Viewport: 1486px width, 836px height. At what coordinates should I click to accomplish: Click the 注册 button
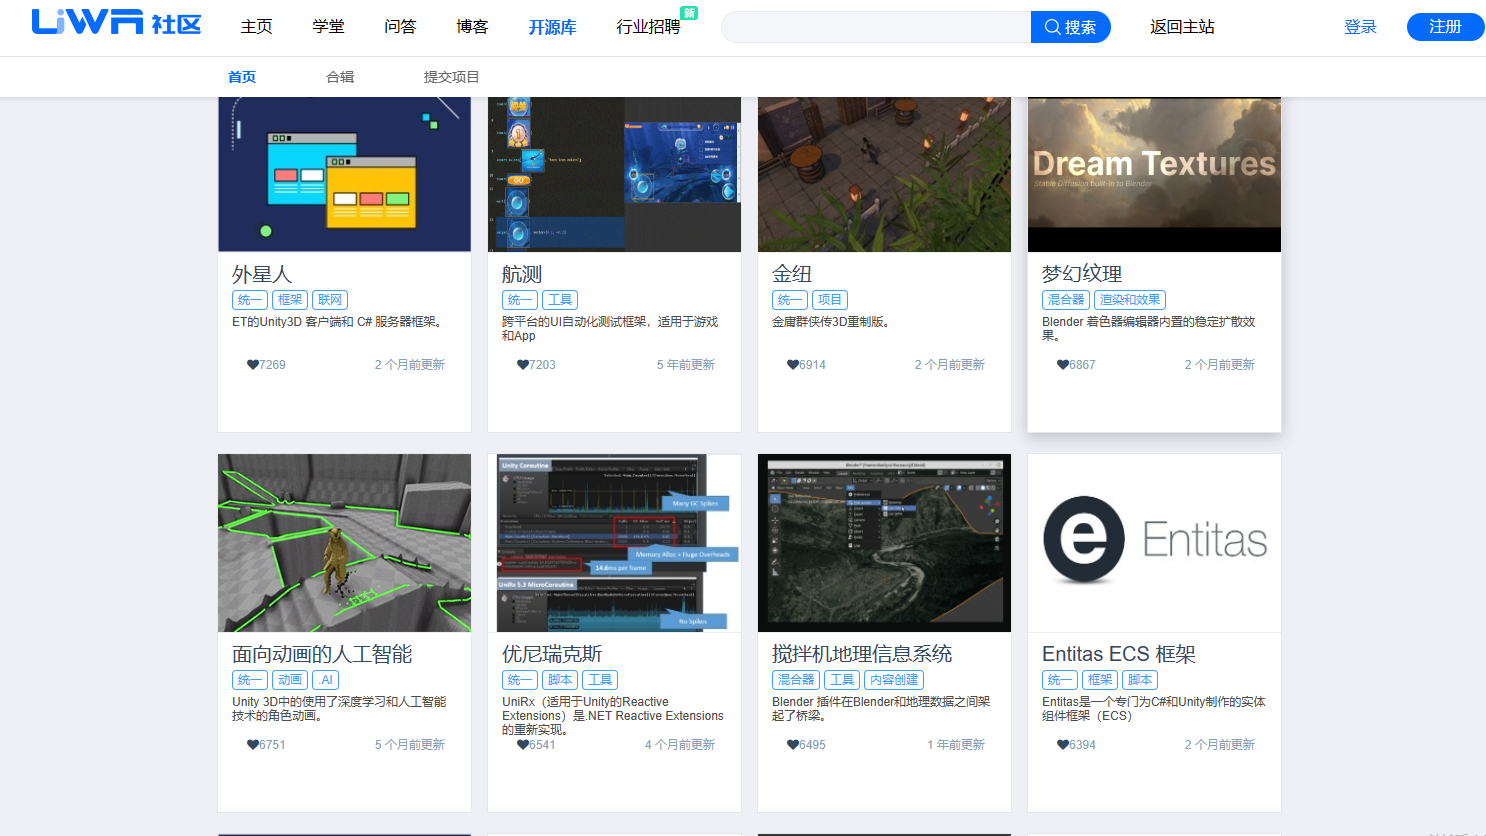tap(1445, 27)
